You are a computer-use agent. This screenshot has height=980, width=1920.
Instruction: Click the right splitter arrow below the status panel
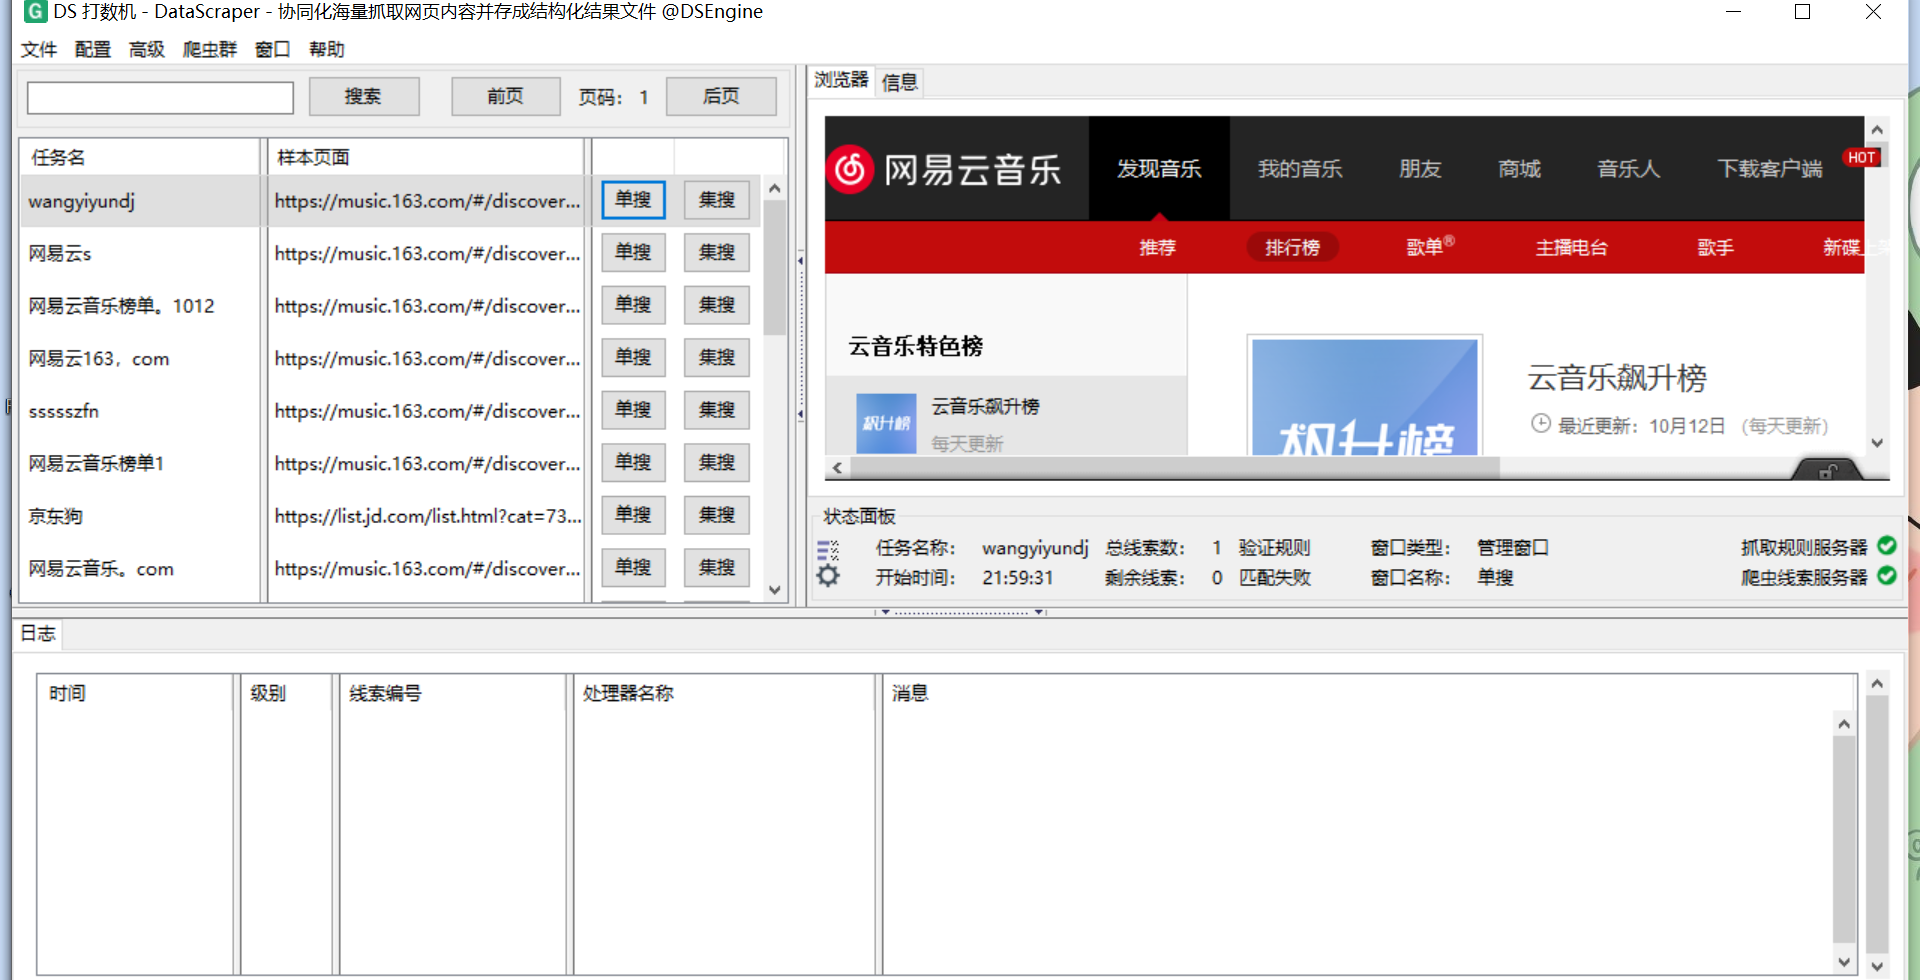tap(1037, 611)
